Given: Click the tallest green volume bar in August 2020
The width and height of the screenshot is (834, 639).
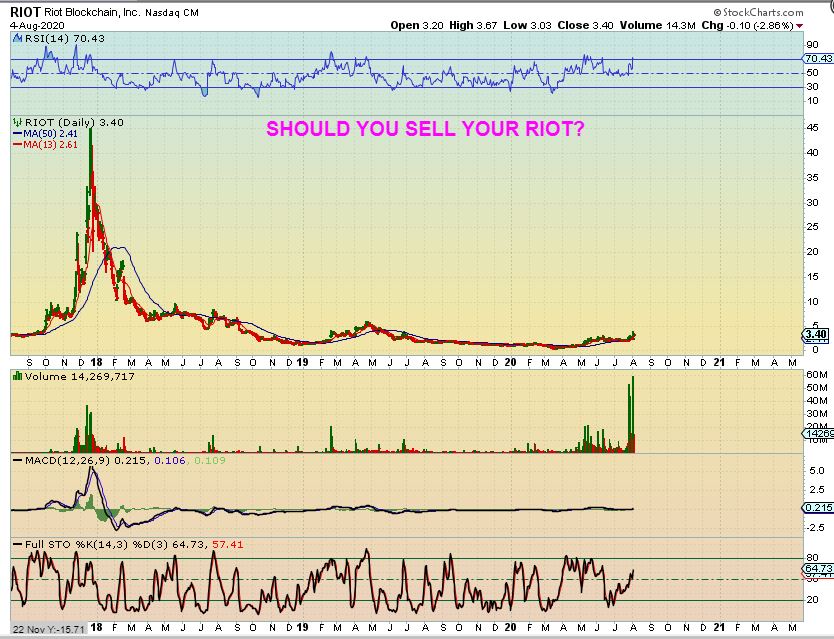Looking at the screenshot, I should coord(633,414).
